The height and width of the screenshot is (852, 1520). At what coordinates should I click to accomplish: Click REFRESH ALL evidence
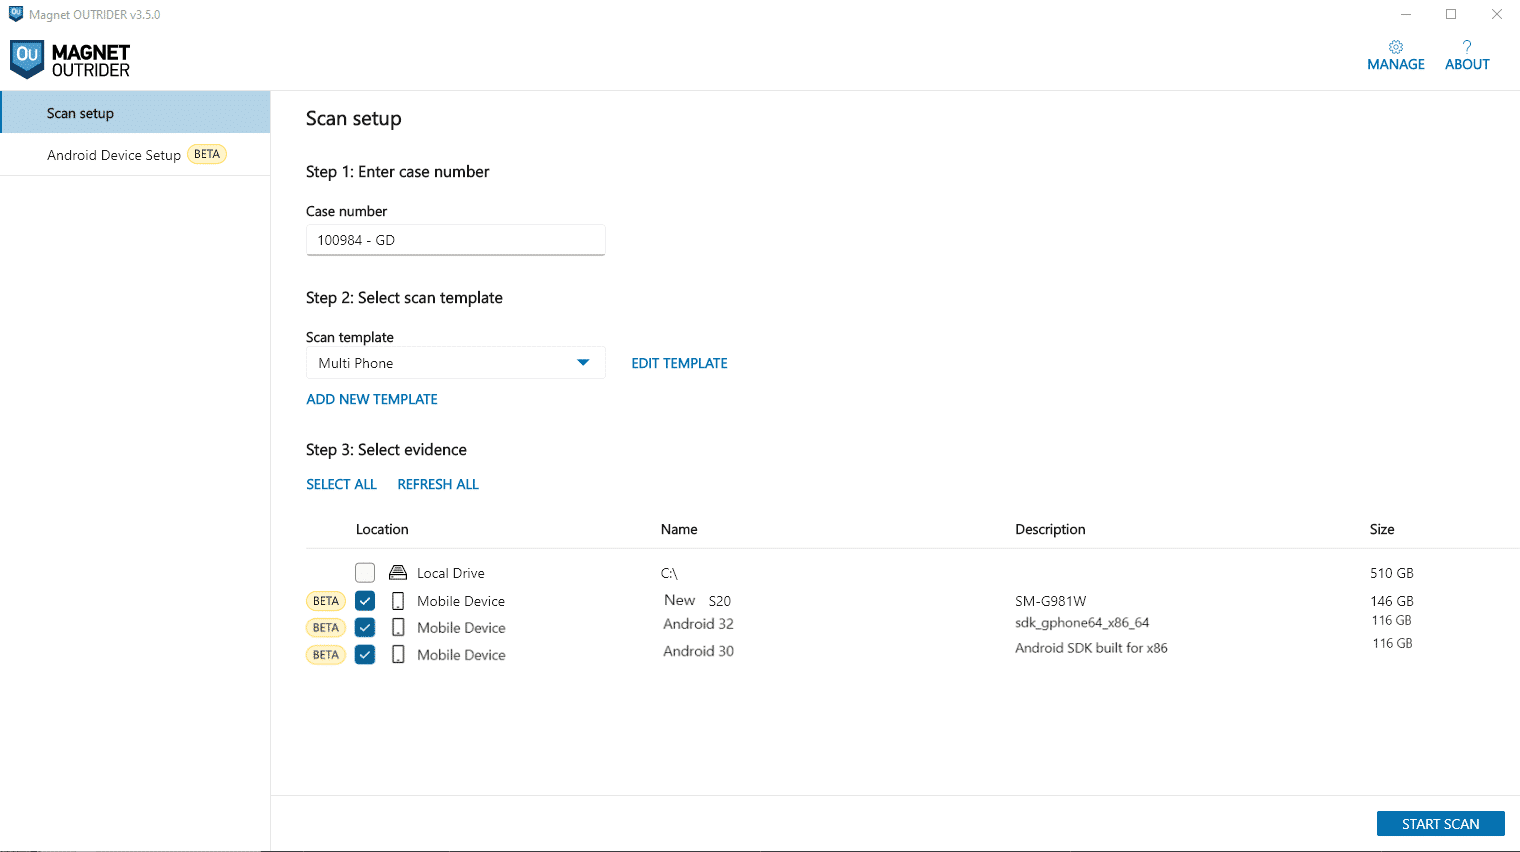click(x=438, y=484)
